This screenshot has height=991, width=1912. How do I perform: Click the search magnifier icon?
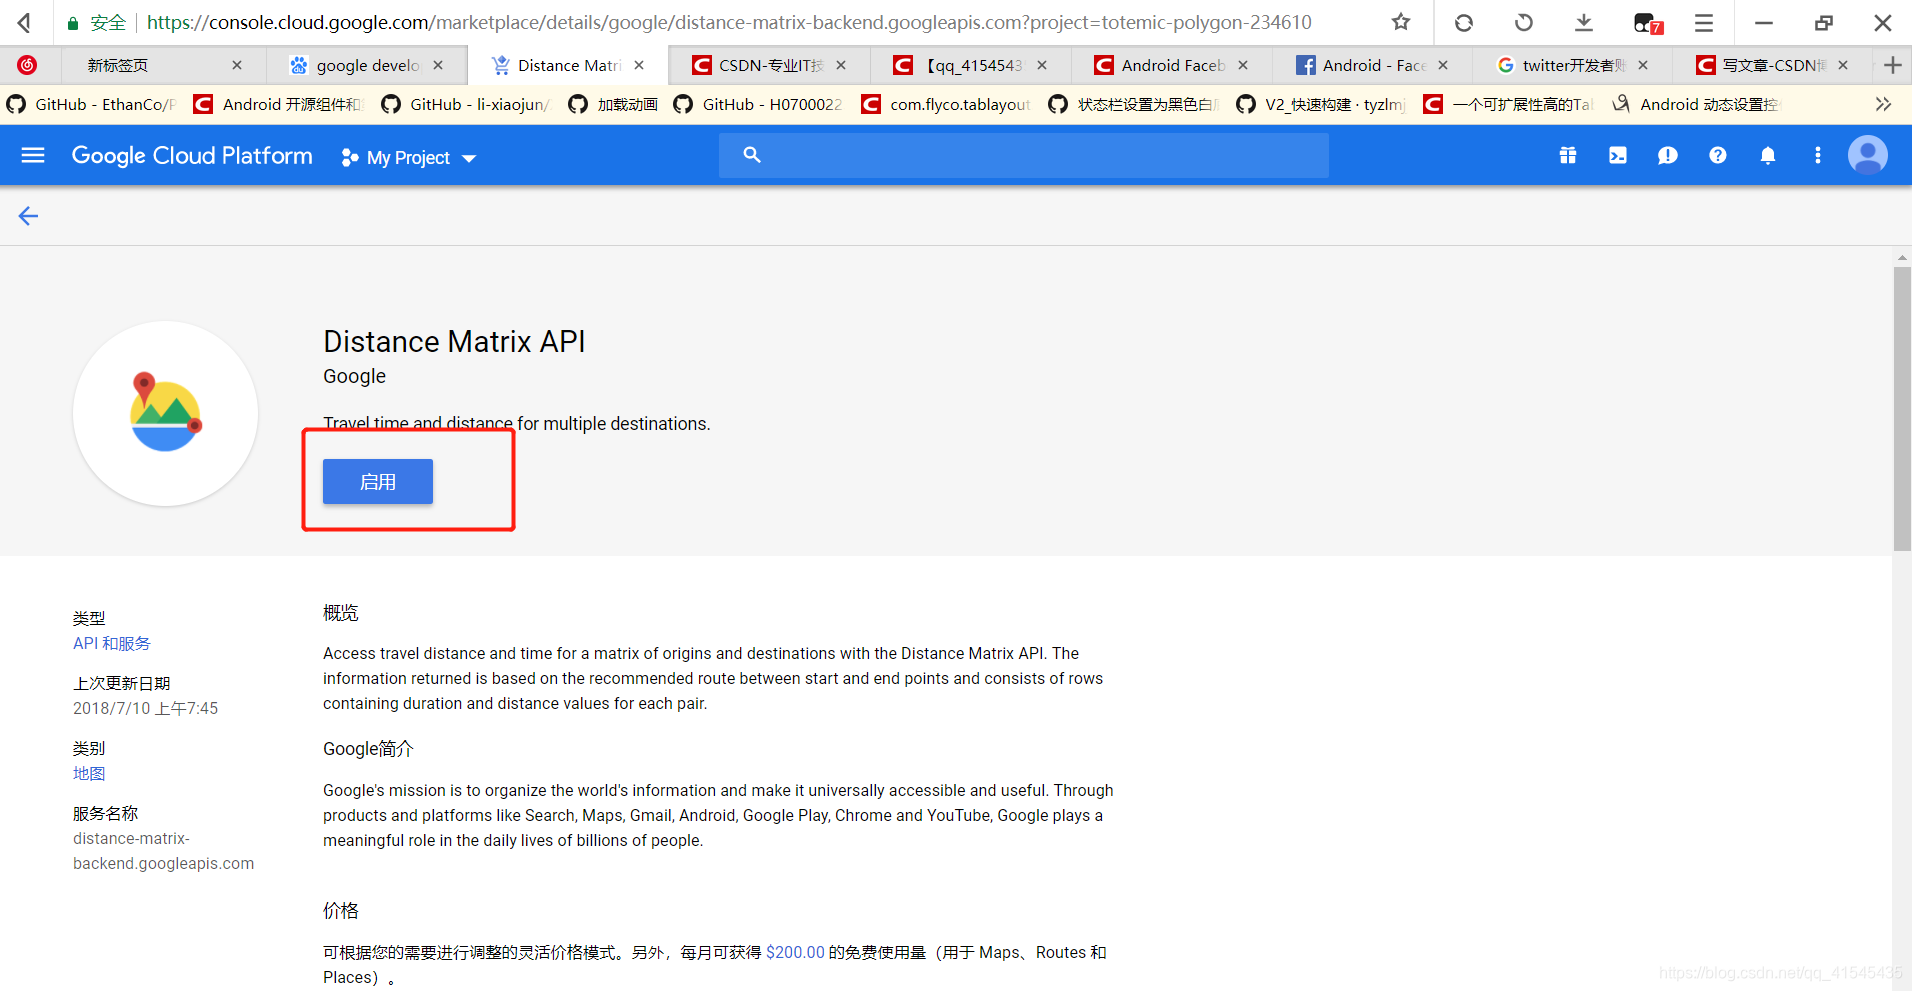[752, 155]
